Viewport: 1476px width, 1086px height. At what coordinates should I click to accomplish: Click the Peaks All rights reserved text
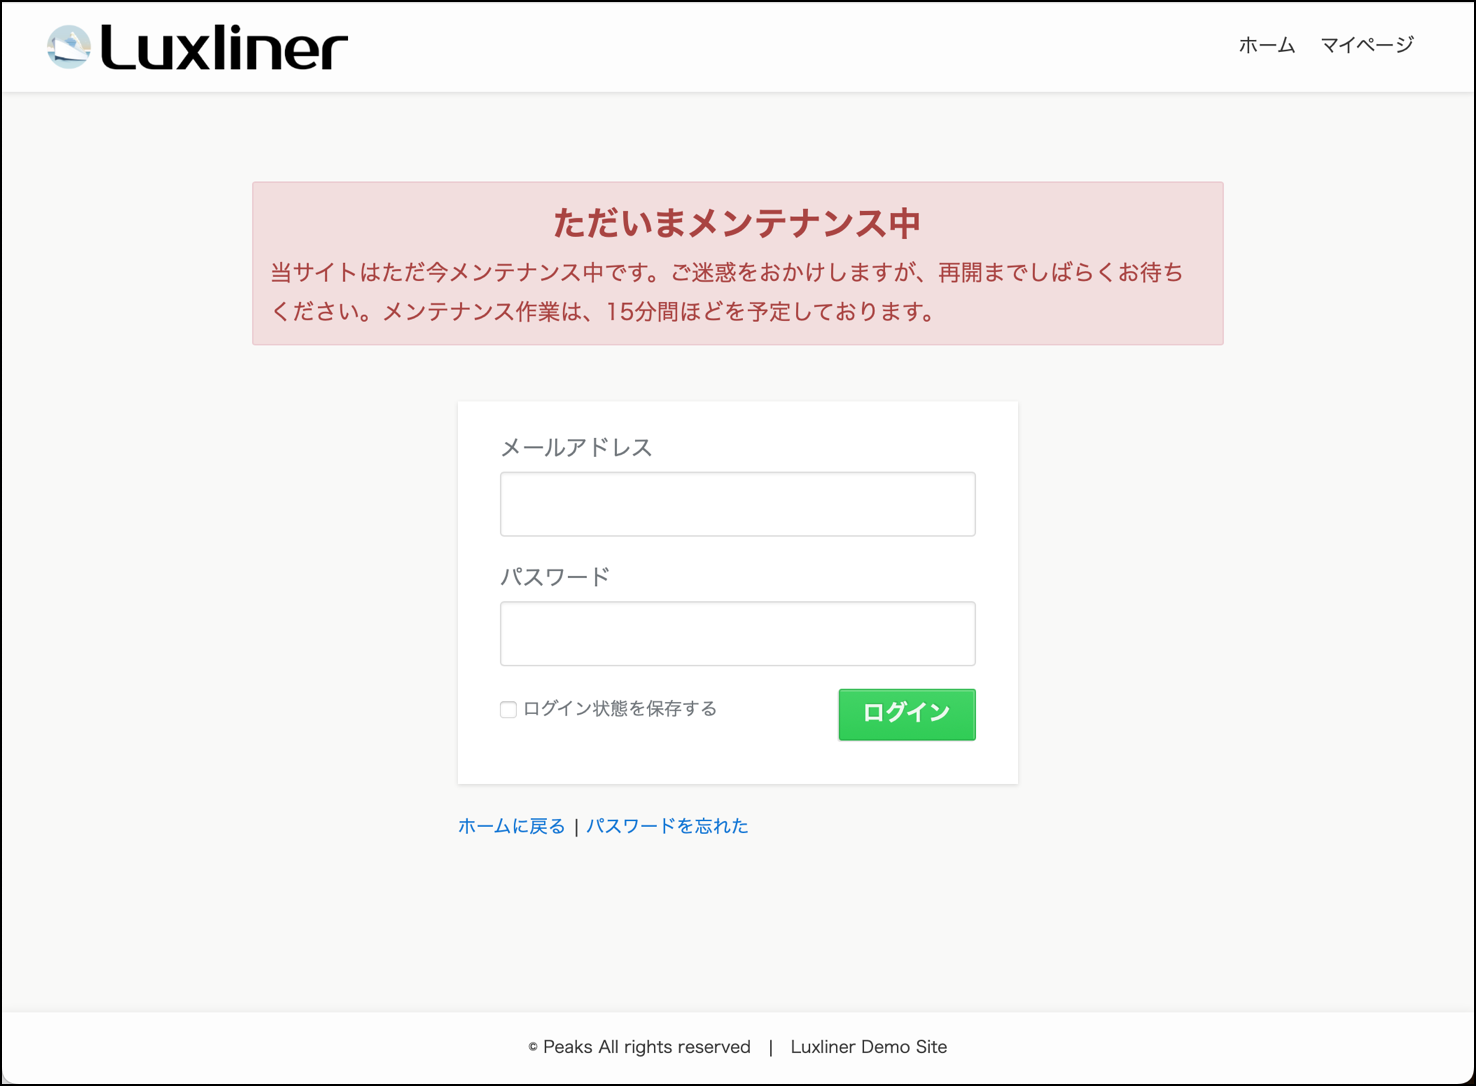(x=646, y=1047)
